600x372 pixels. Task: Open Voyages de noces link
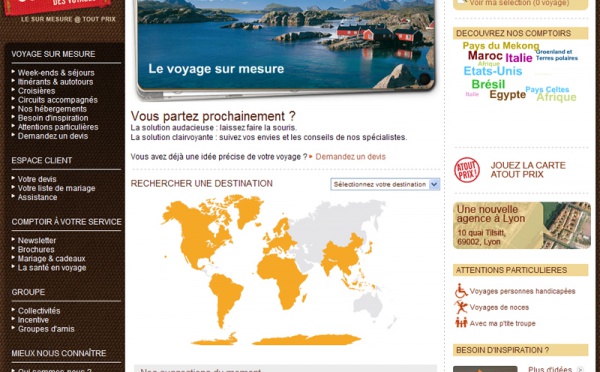click(x=499, y=307)
